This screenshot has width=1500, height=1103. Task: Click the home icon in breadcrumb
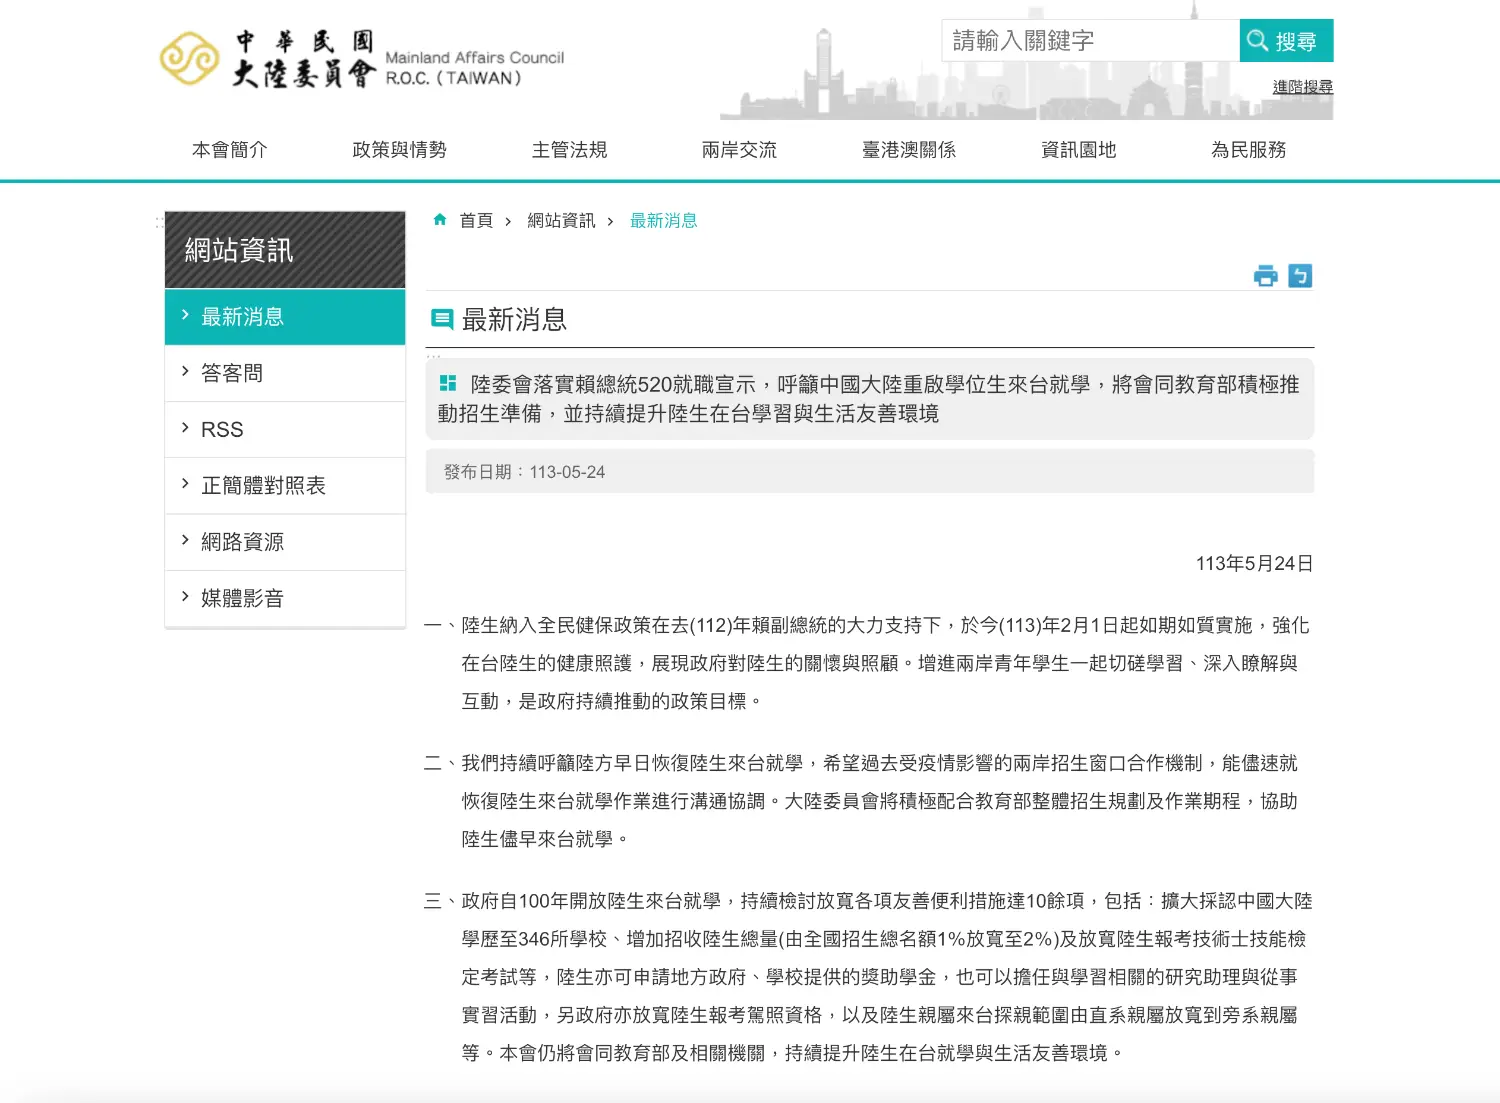(440, 220)
